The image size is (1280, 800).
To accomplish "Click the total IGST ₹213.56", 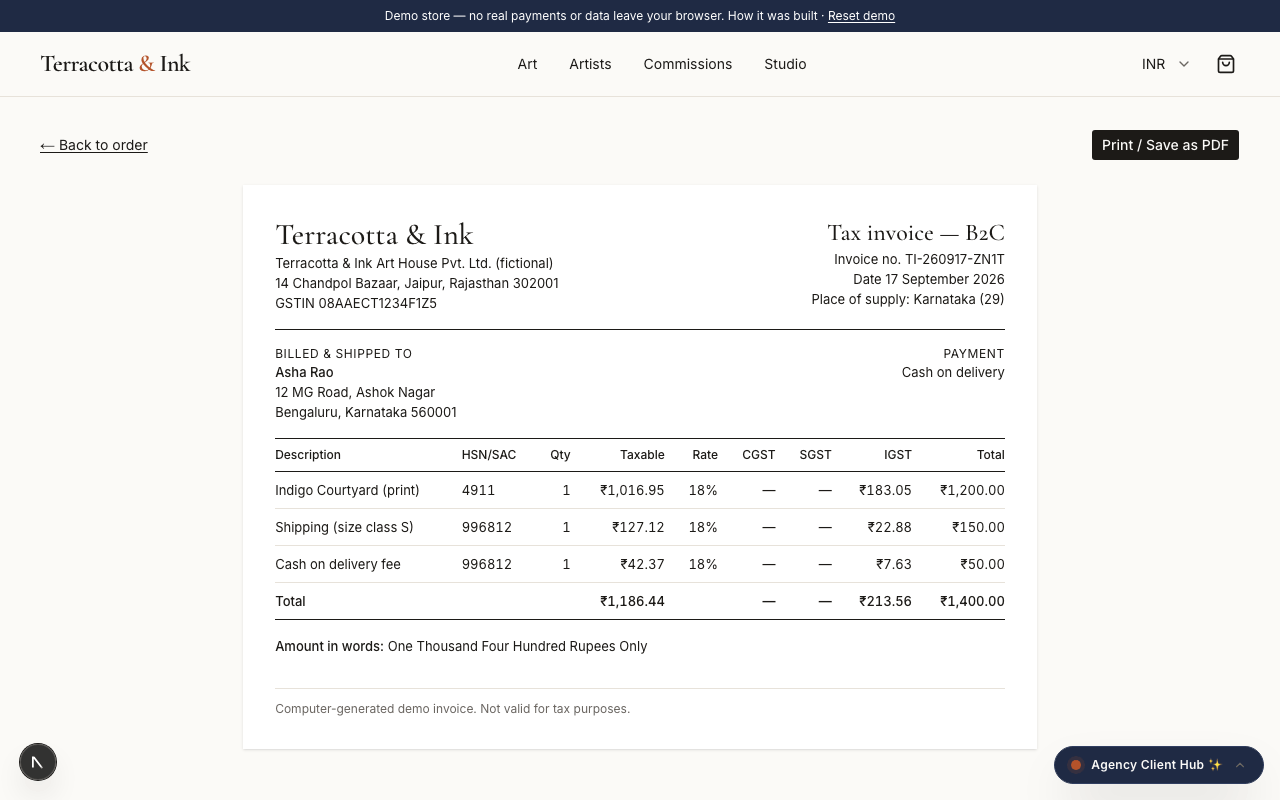I will pos(885,601).
